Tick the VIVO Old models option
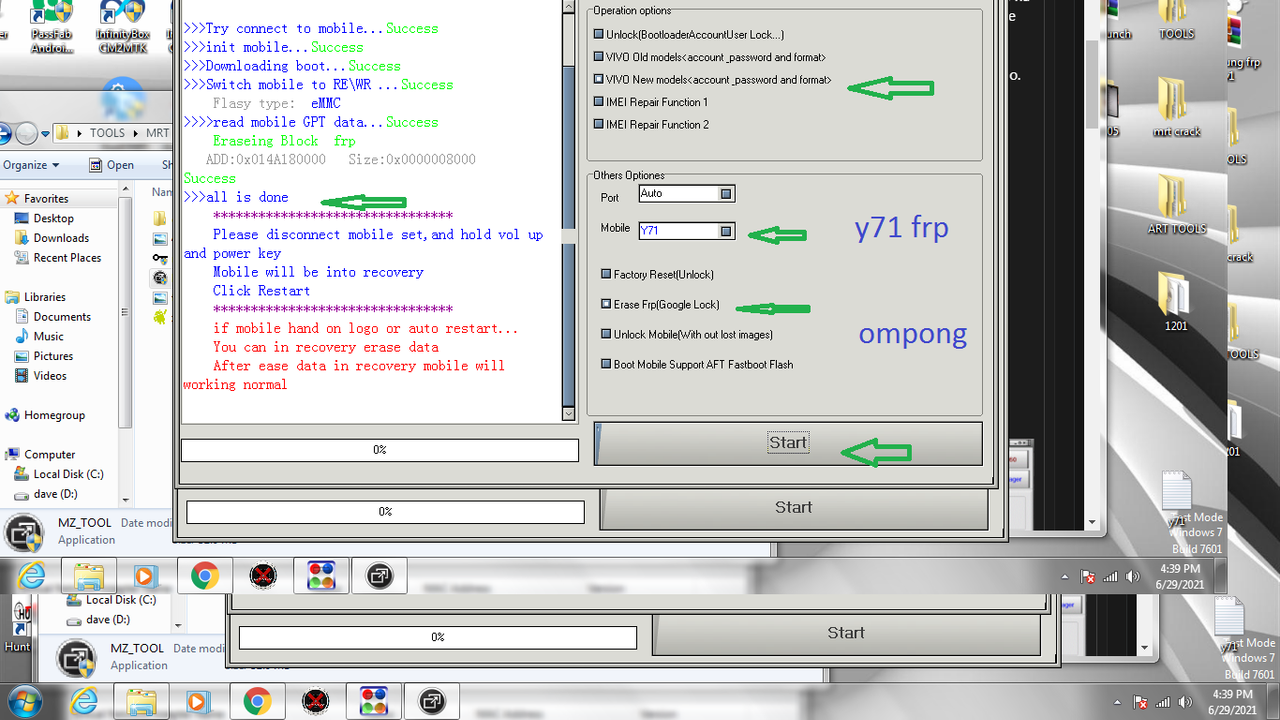 coord(599,57)
